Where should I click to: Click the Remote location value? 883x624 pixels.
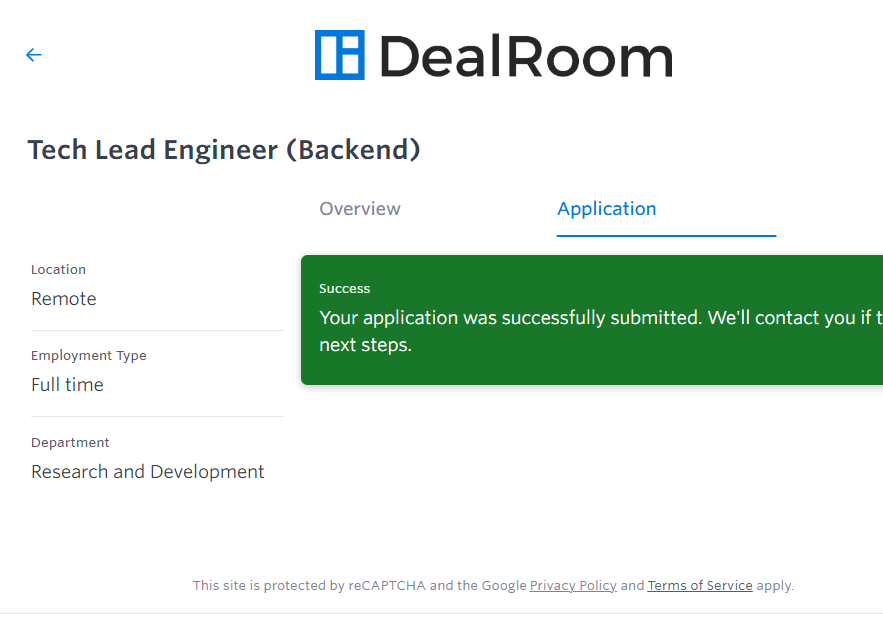pyautogui.click(x=64, y=299)
